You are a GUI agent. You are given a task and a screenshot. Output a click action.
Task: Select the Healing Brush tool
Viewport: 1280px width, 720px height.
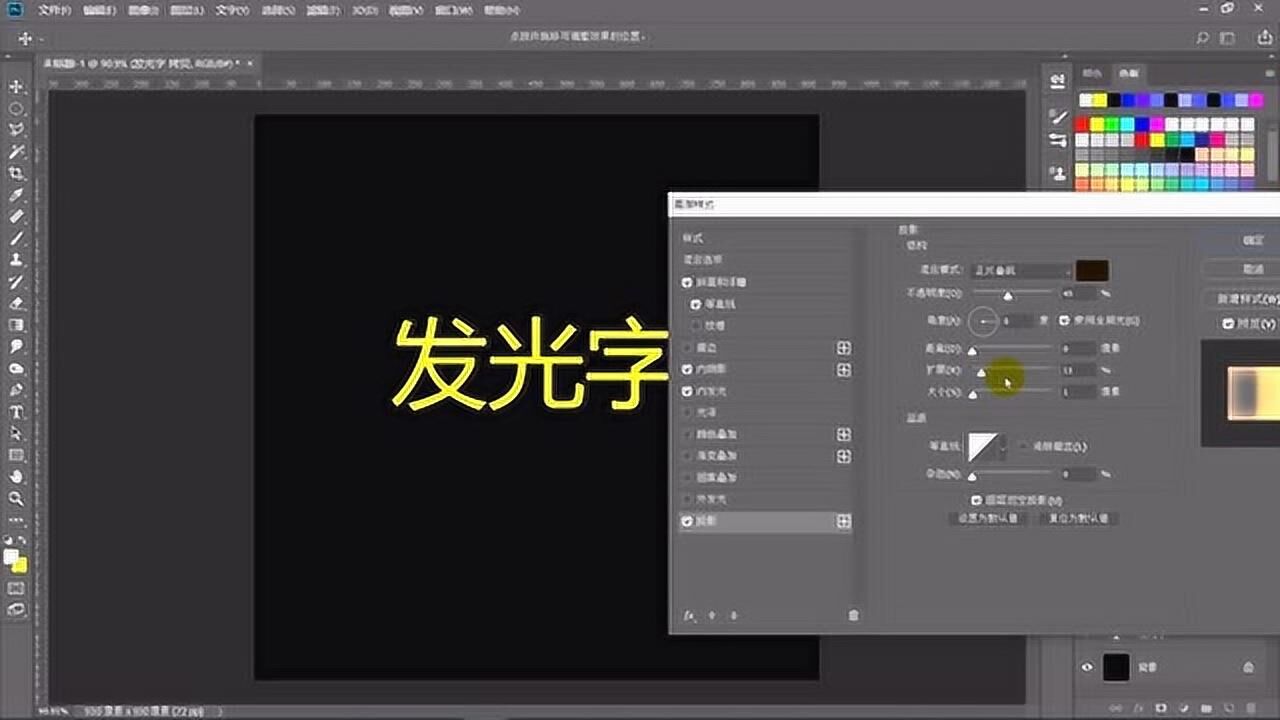(16, 217)
